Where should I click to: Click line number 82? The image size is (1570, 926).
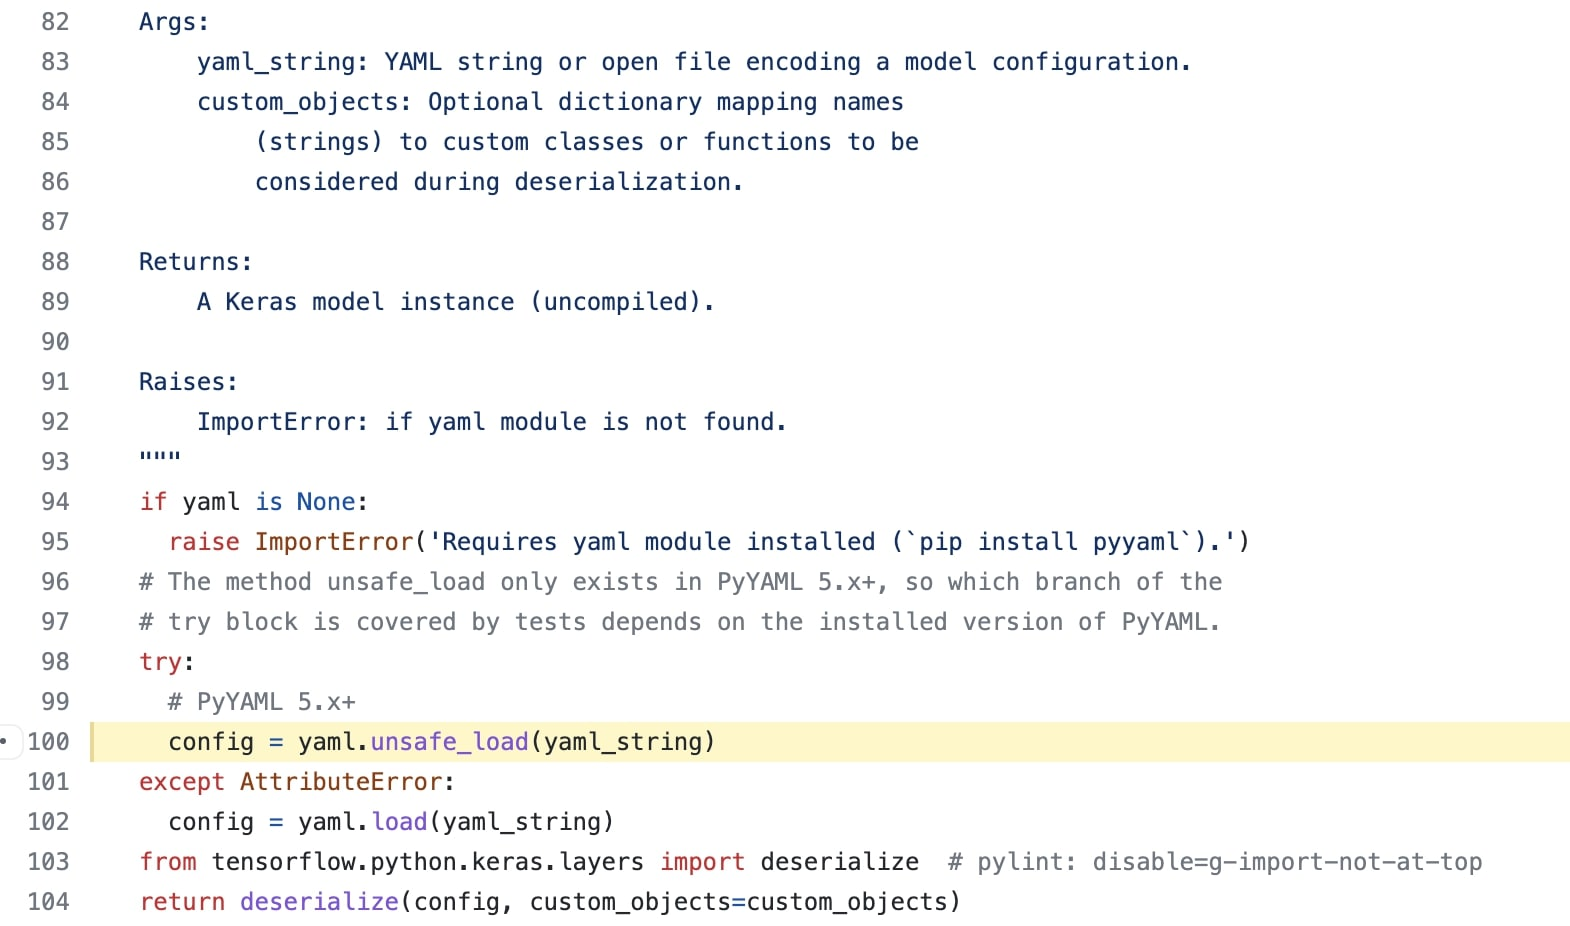click(x=55, y=22)
